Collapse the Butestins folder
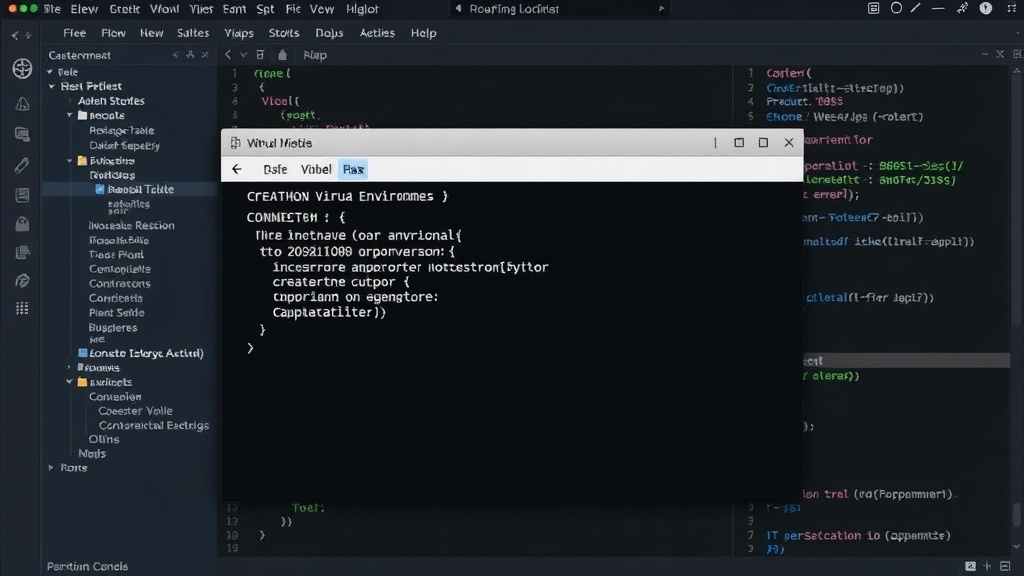This screenshot has width=1024, height=576. (70, 161)
